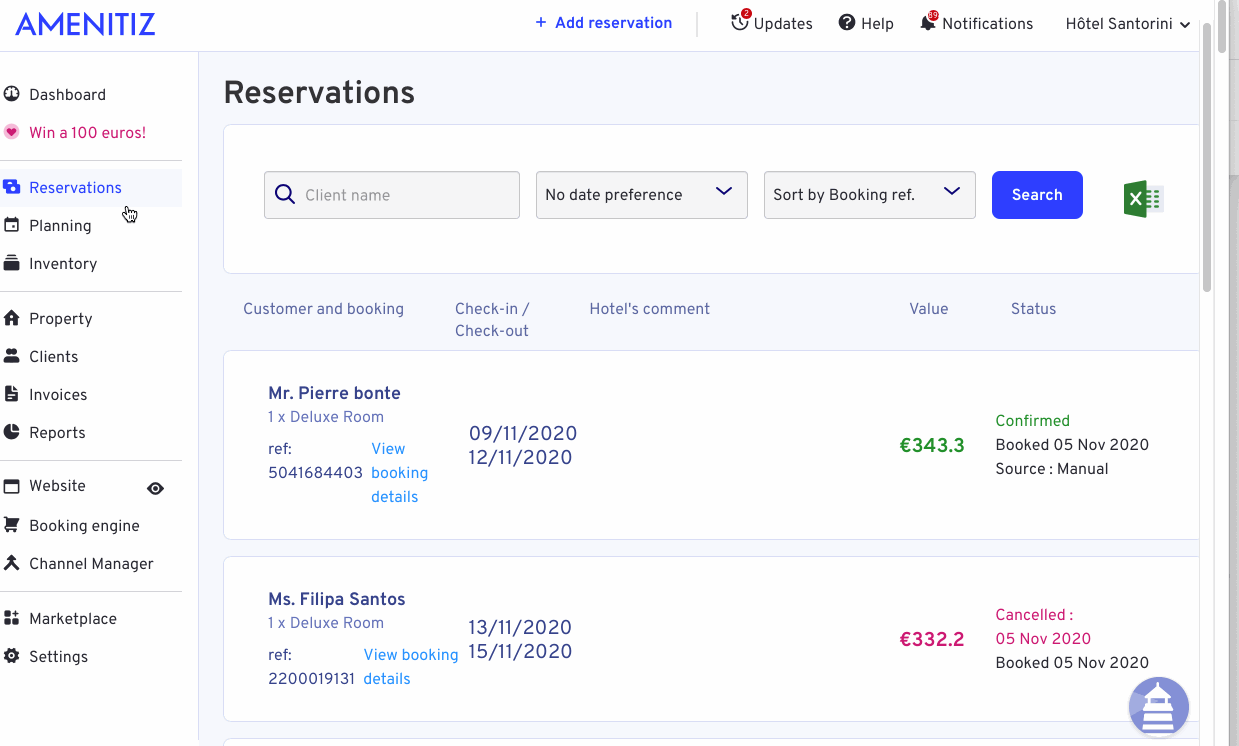
Task: Open the Planning menu item
Action: pos(60,226)
